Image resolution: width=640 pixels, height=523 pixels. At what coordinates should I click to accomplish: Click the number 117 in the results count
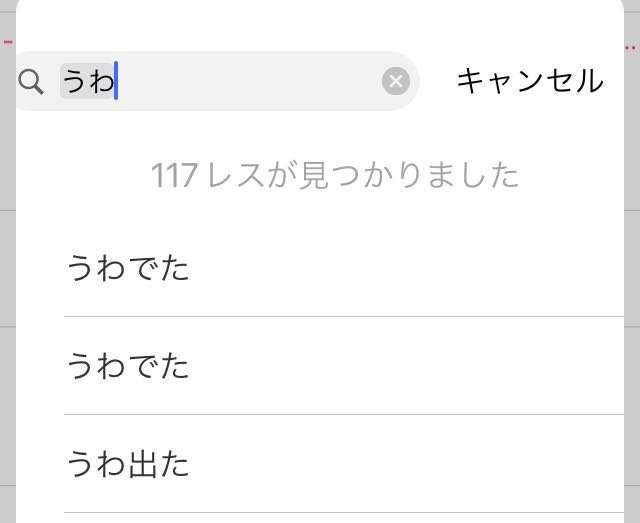[174, 176]
